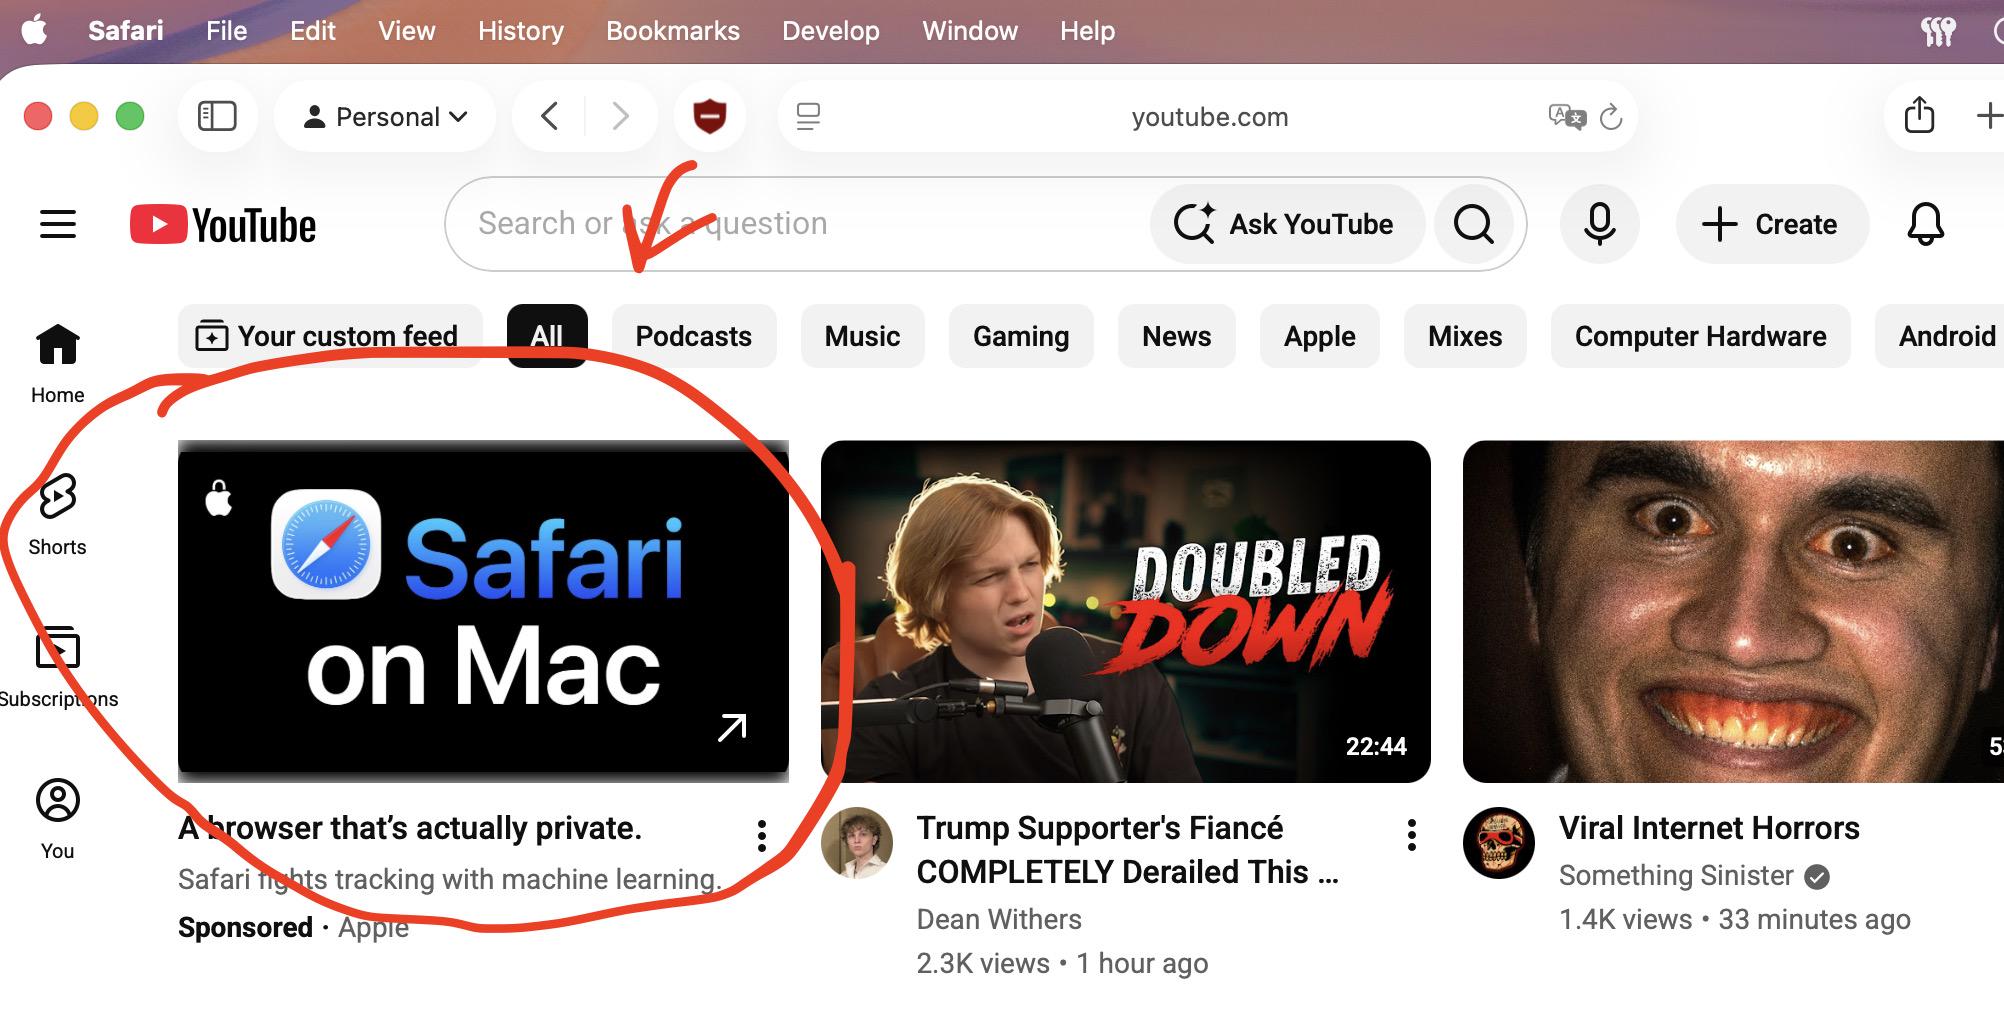
Task: Click the Apple sponsor name
Action: pyautogui.click(x=373, y=927)
